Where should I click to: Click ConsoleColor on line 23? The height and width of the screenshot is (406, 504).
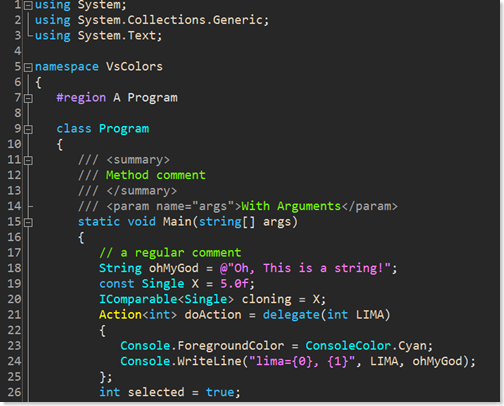click(348, 346)
